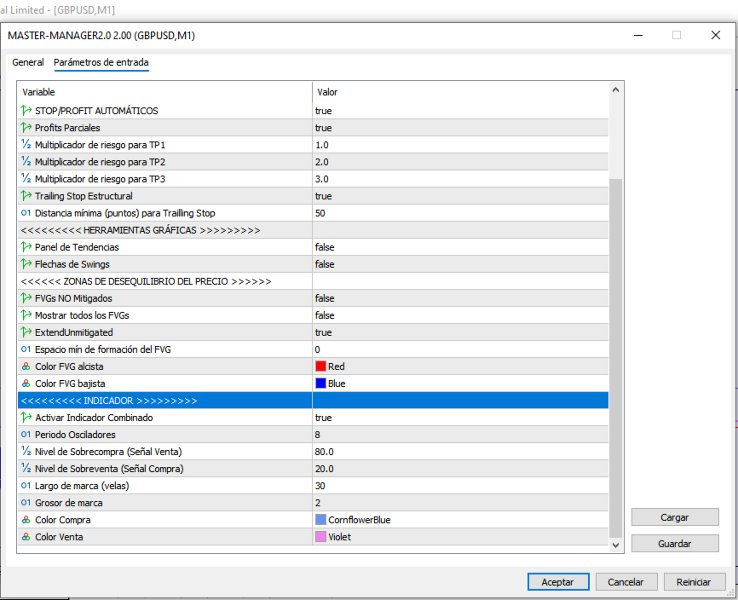Click the ExtendUnmitigated bool icon
738x600 pixels.
26,332
